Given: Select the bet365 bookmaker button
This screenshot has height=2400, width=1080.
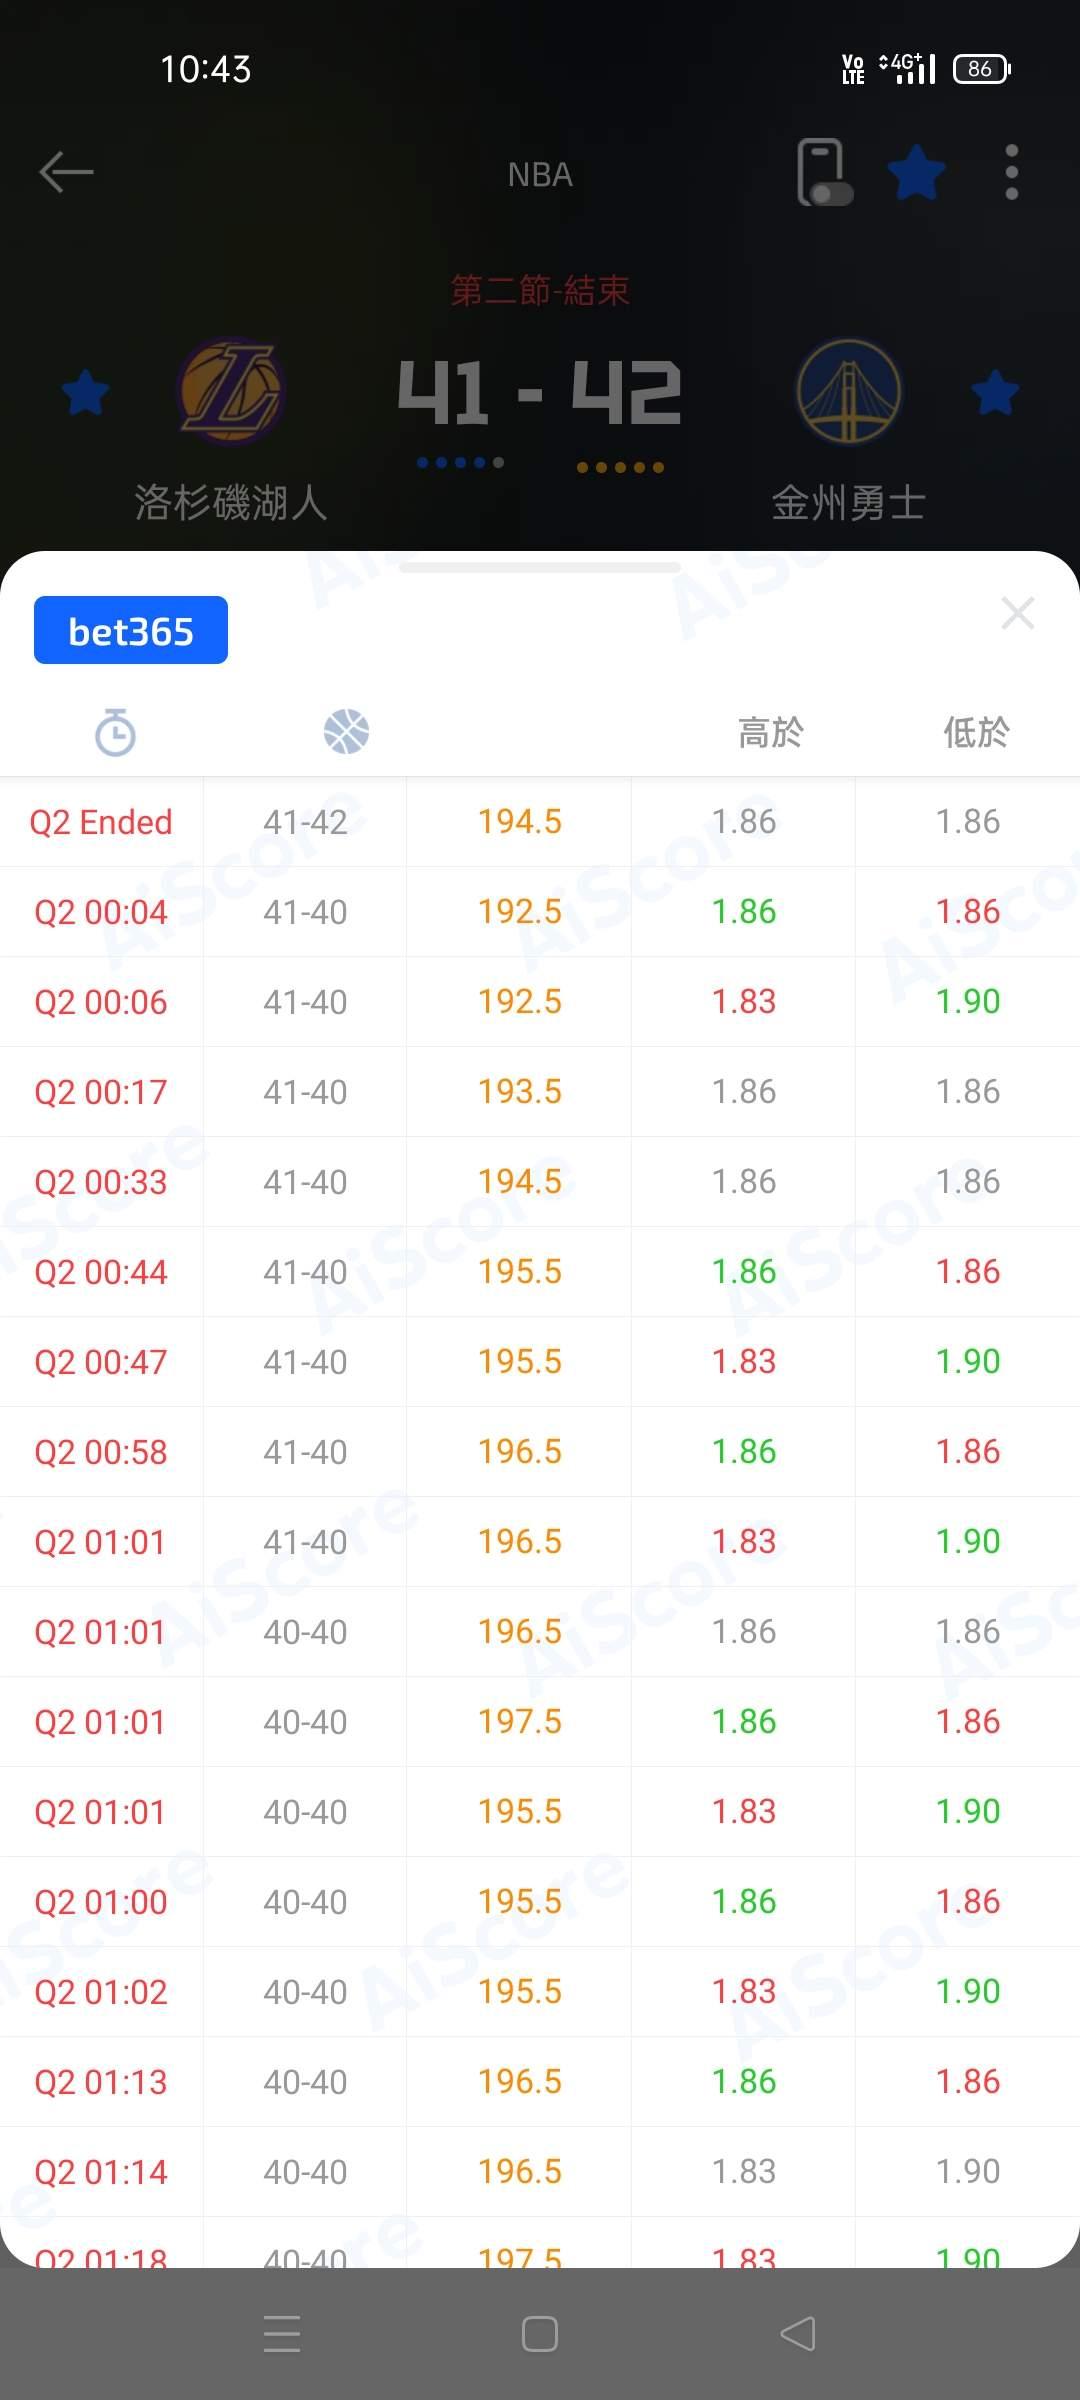Looking at the screenshot, I should coord(131,631).
